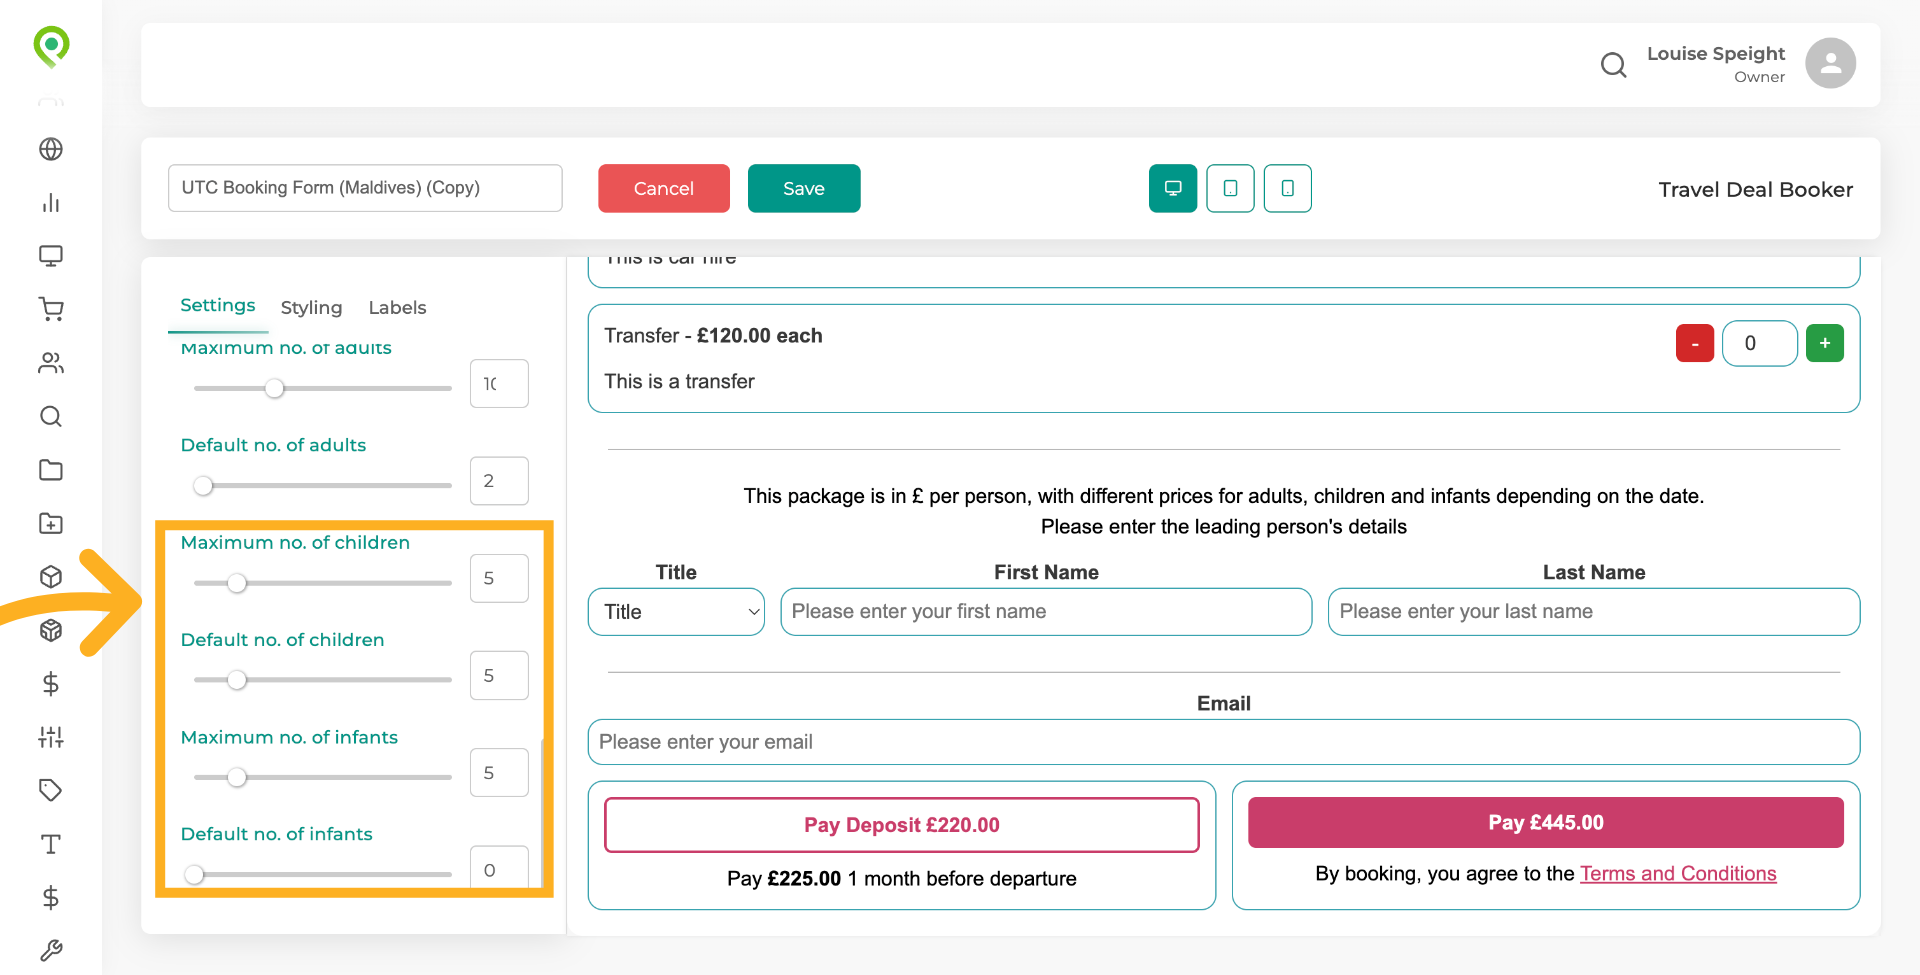This screenshot has height=975, width=1920.
Task: Expand the Title dropdown
Action: tap(676, 612)
